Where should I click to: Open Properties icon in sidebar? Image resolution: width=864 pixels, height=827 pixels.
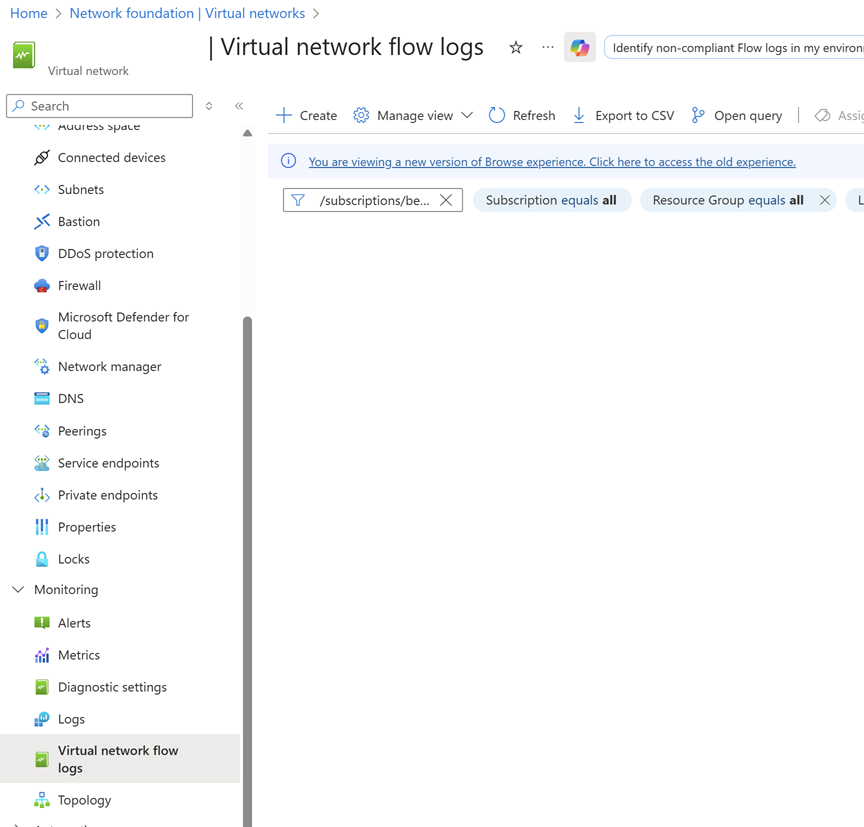coord(42,527)
